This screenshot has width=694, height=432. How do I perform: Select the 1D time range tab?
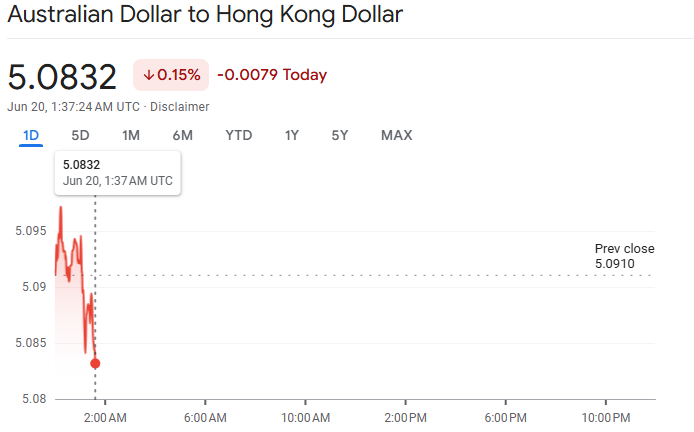(31, 135)
